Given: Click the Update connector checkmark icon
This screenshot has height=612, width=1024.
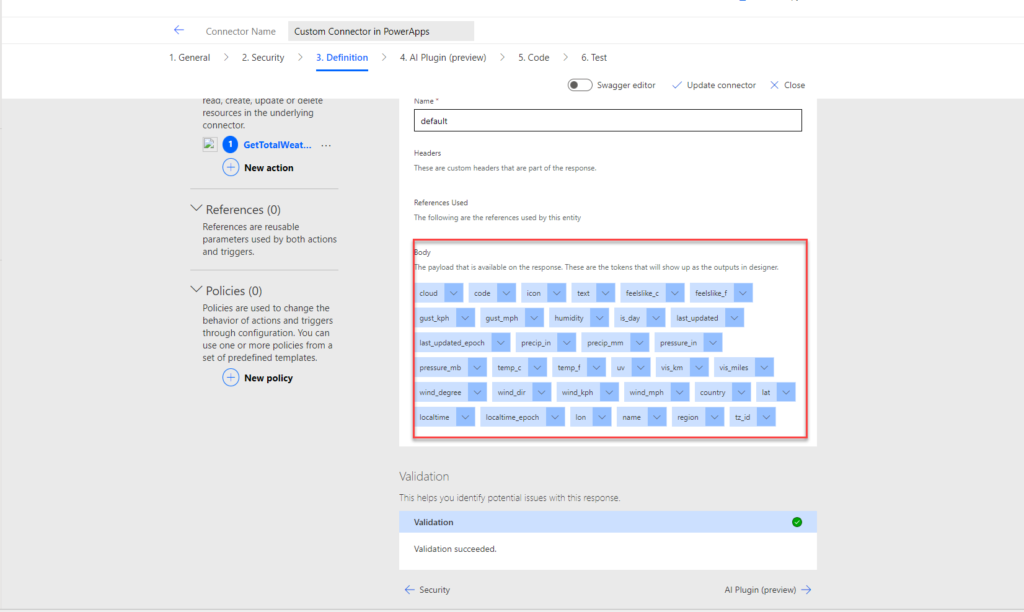Looking at the screenshot, I should click(x=677, y=85).
